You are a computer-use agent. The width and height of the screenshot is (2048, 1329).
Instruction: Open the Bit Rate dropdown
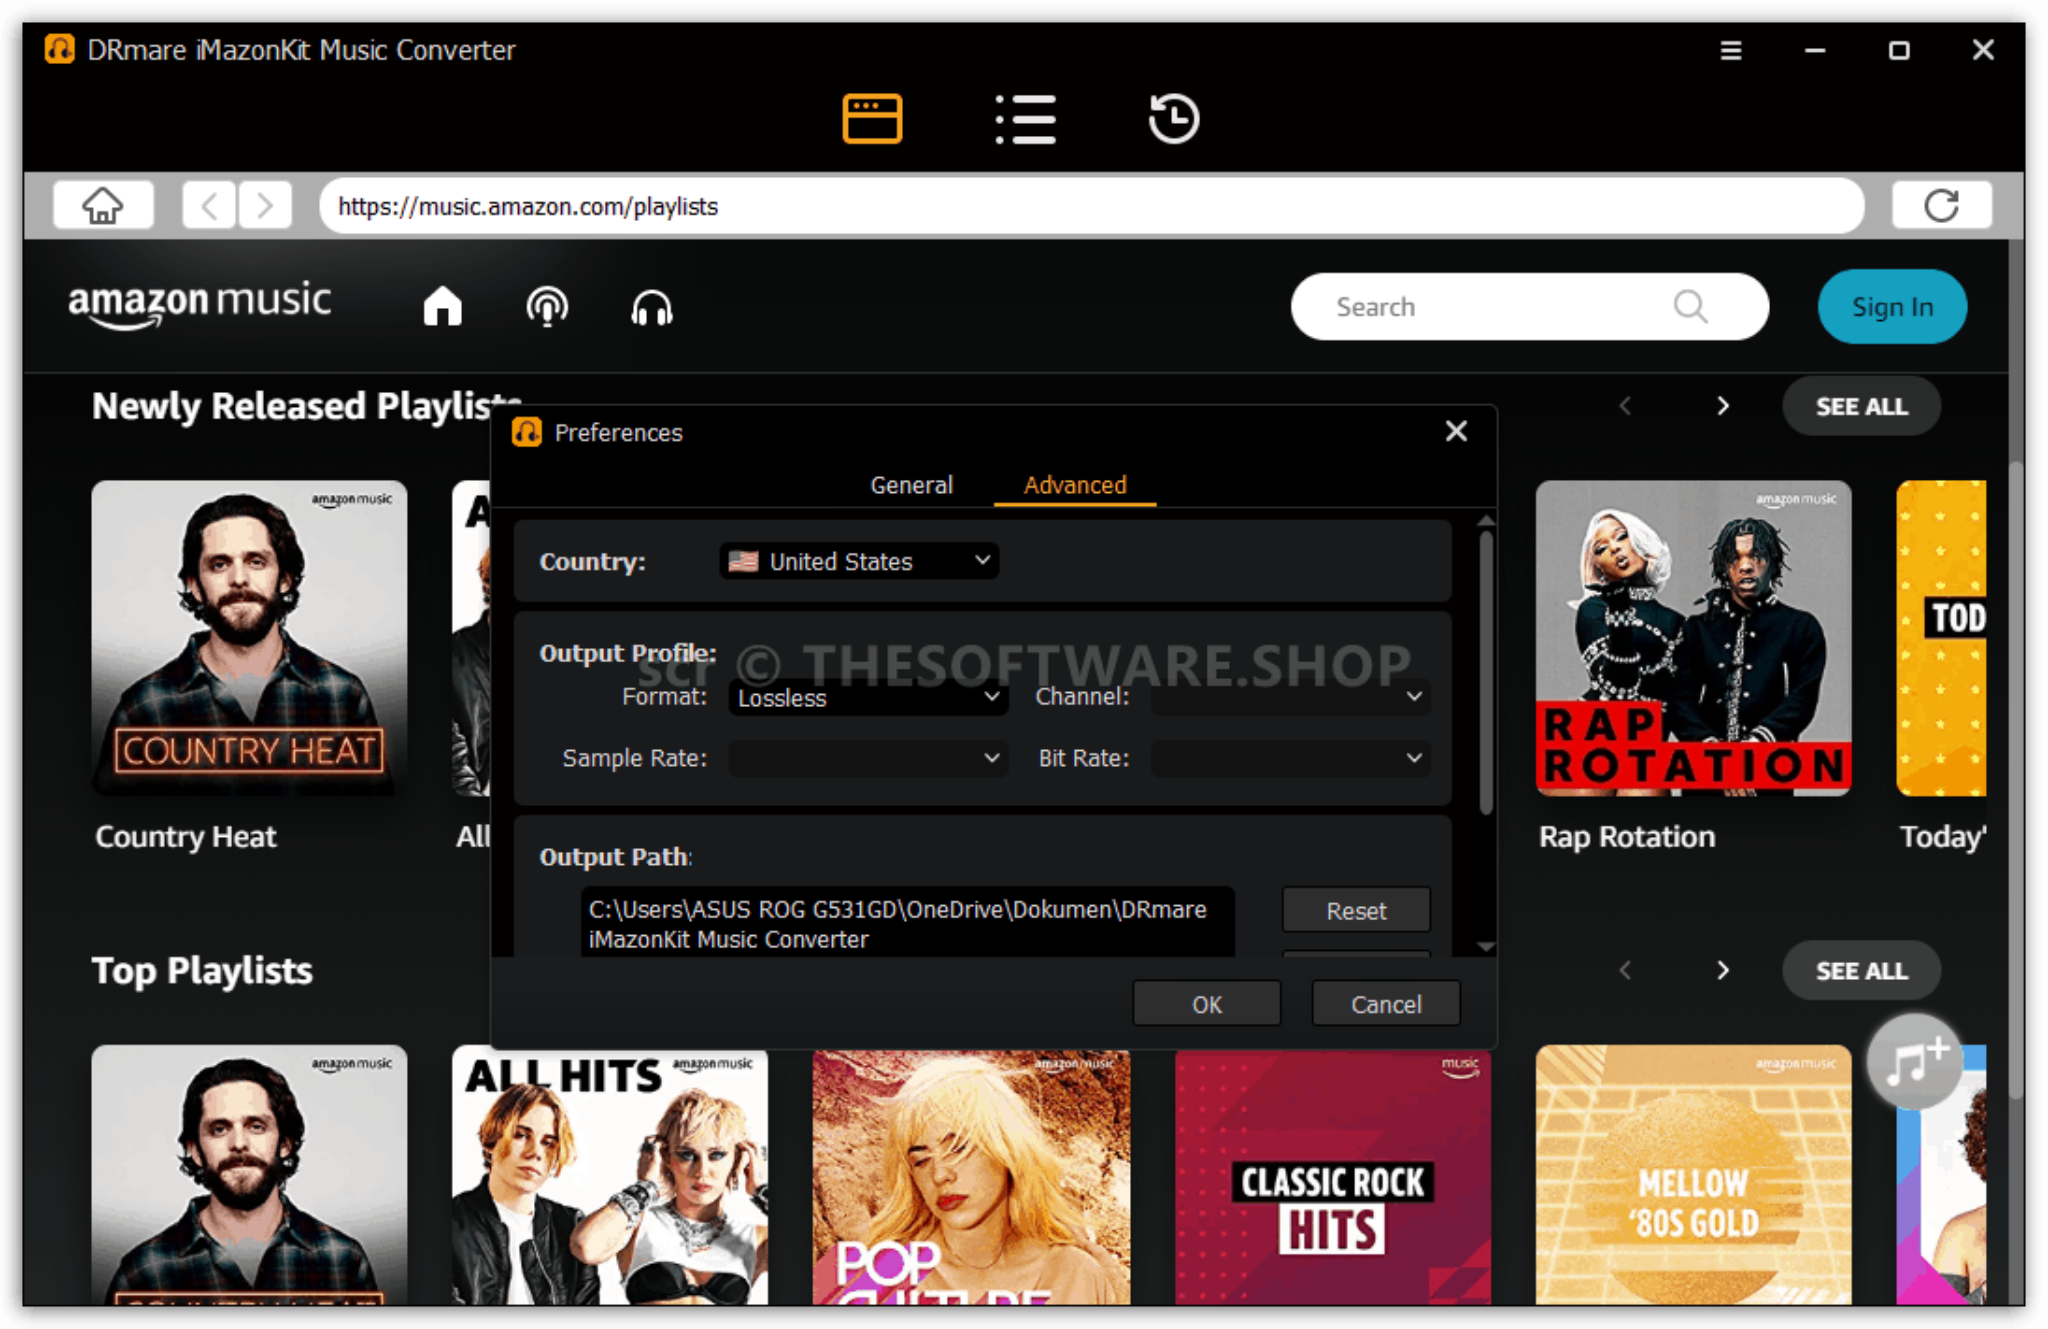pos(1290,758)
